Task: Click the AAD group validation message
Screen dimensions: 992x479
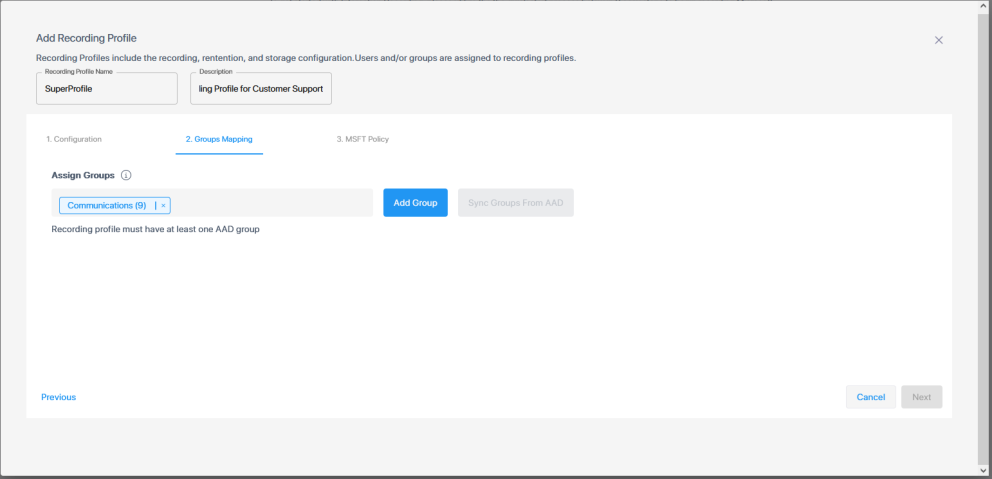Action: (x=148, y=229)
